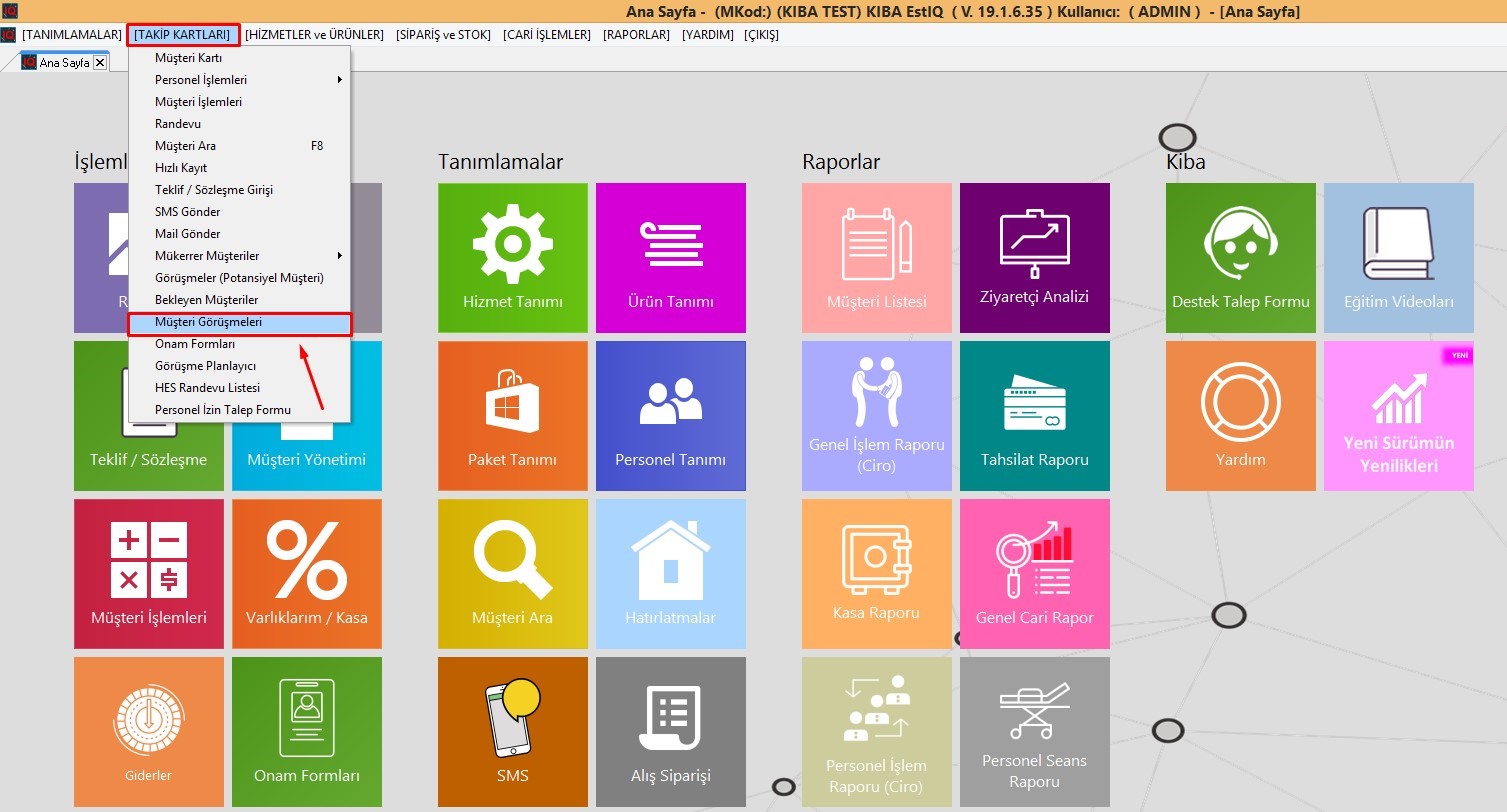
Task: Launch the Müşteri Ara magnifier tile
Action: pyautogui.click(x=512, y=573)
